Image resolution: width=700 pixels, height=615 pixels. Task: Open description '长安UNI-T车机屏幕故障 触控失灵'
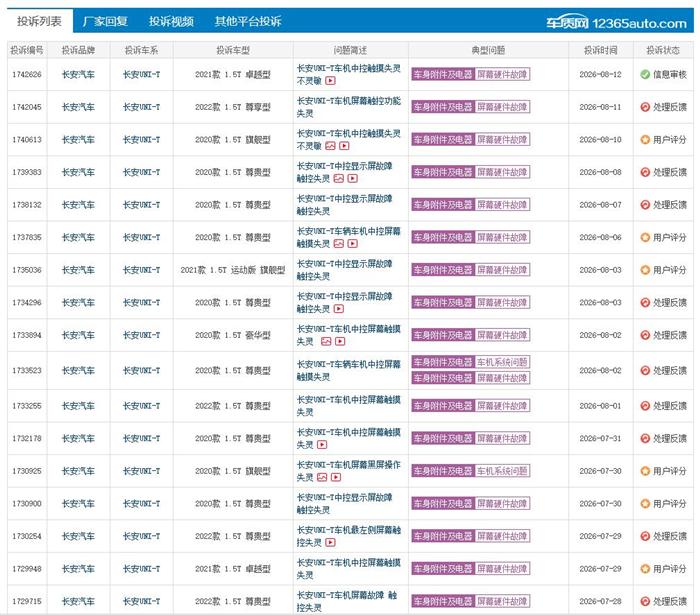(x=347, y=601)
